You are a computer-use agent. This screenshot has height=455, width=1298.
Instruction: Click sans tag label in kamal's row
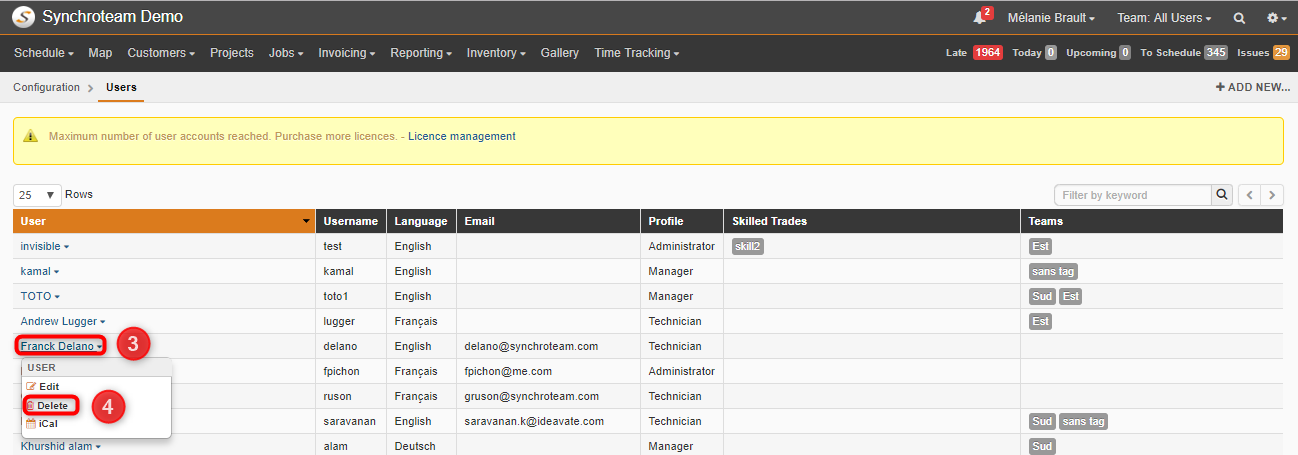tap(1053, 271)
